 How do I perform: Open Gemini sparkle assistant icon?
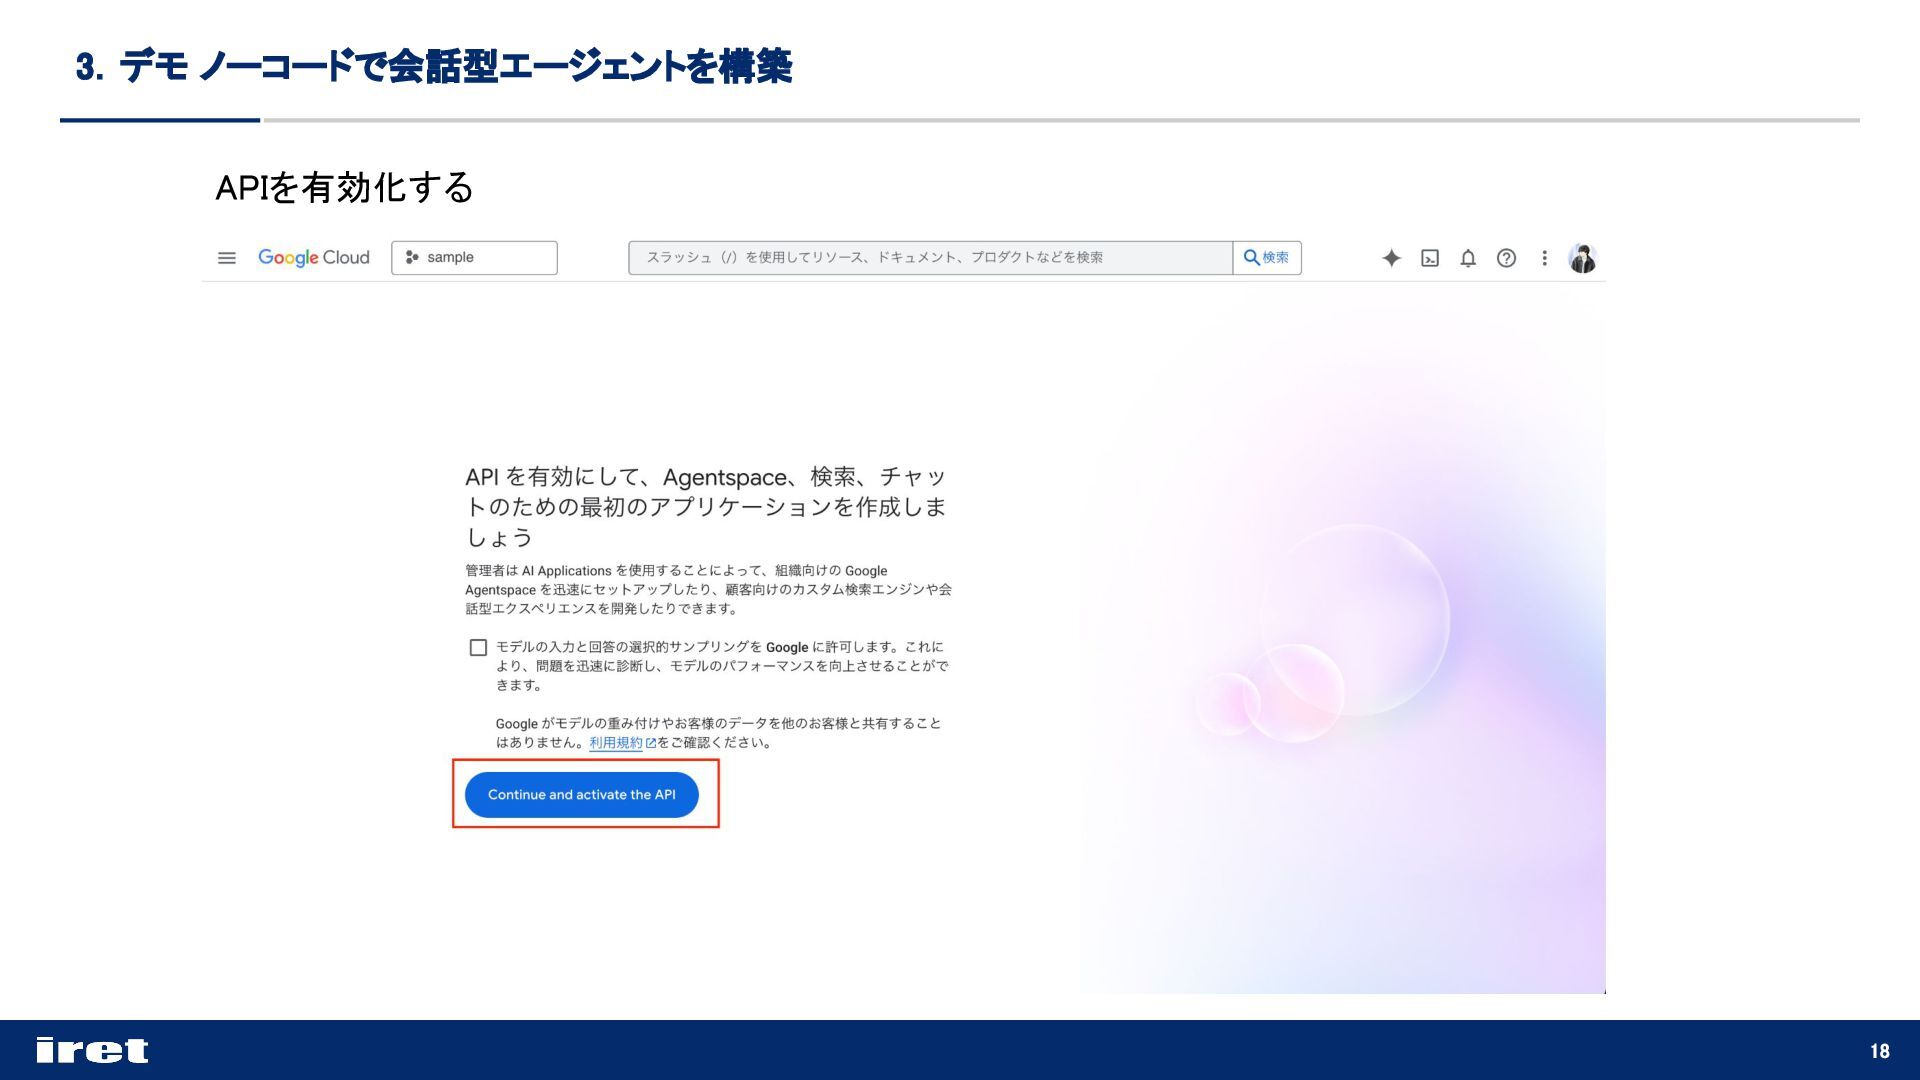(1391, 258)
